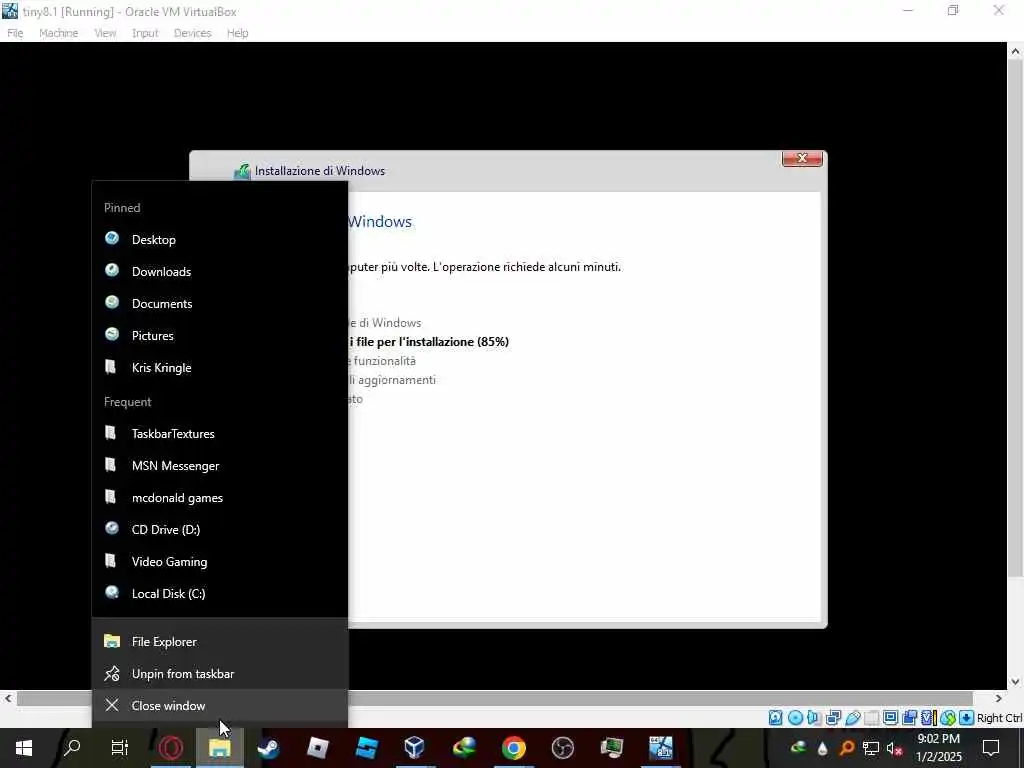The width and height of the screenshot is (1024, 768).
Task: Open Video Gaming folder entry
Action: pyautogui.click(x=219, y=562)
